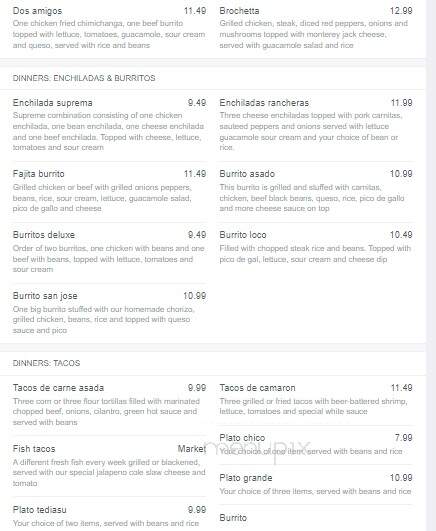
Task: Select the Plato chico item
Action: pyautogui.click(x=242, y=438)
